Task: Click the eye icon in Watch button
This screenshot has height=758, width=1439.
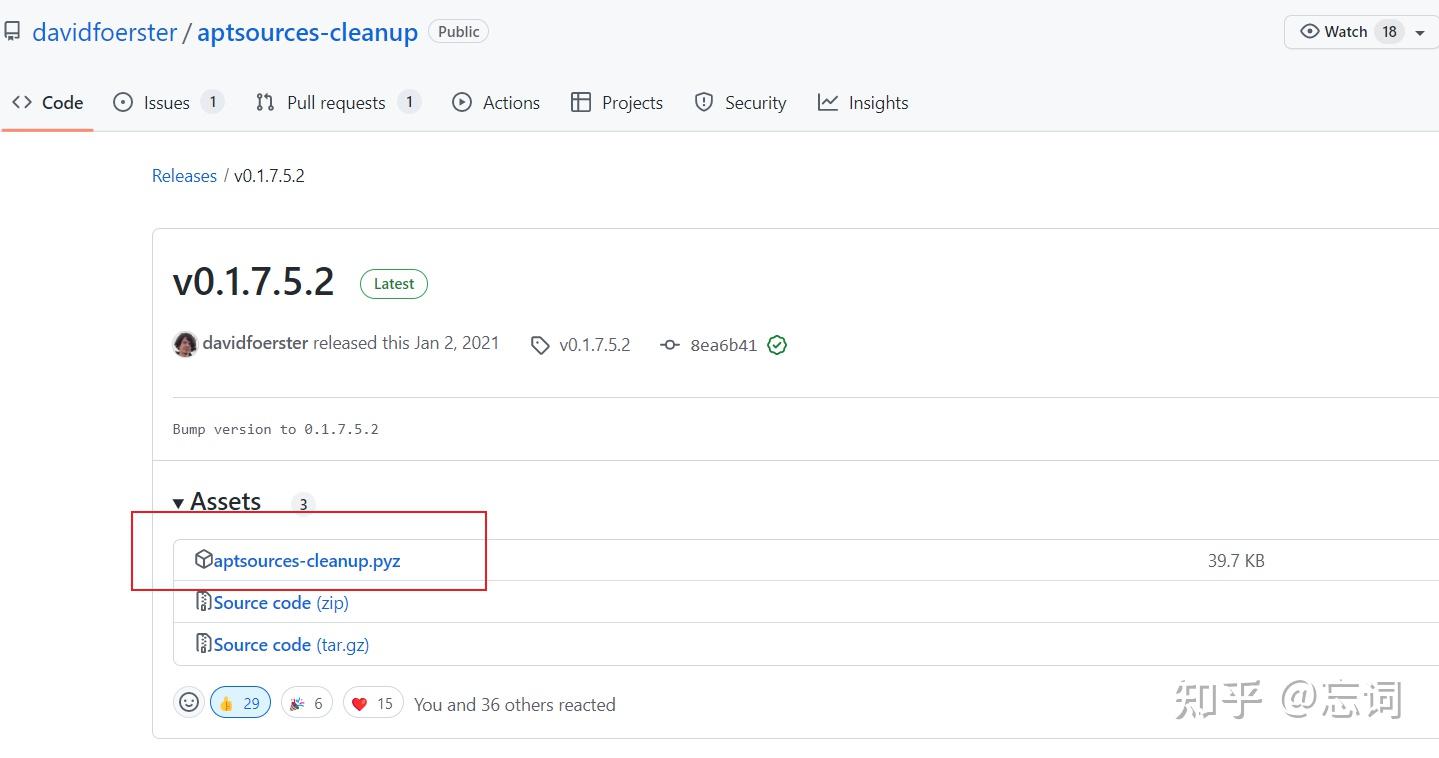Action: pyautogui.click(x=1309, y=32)
